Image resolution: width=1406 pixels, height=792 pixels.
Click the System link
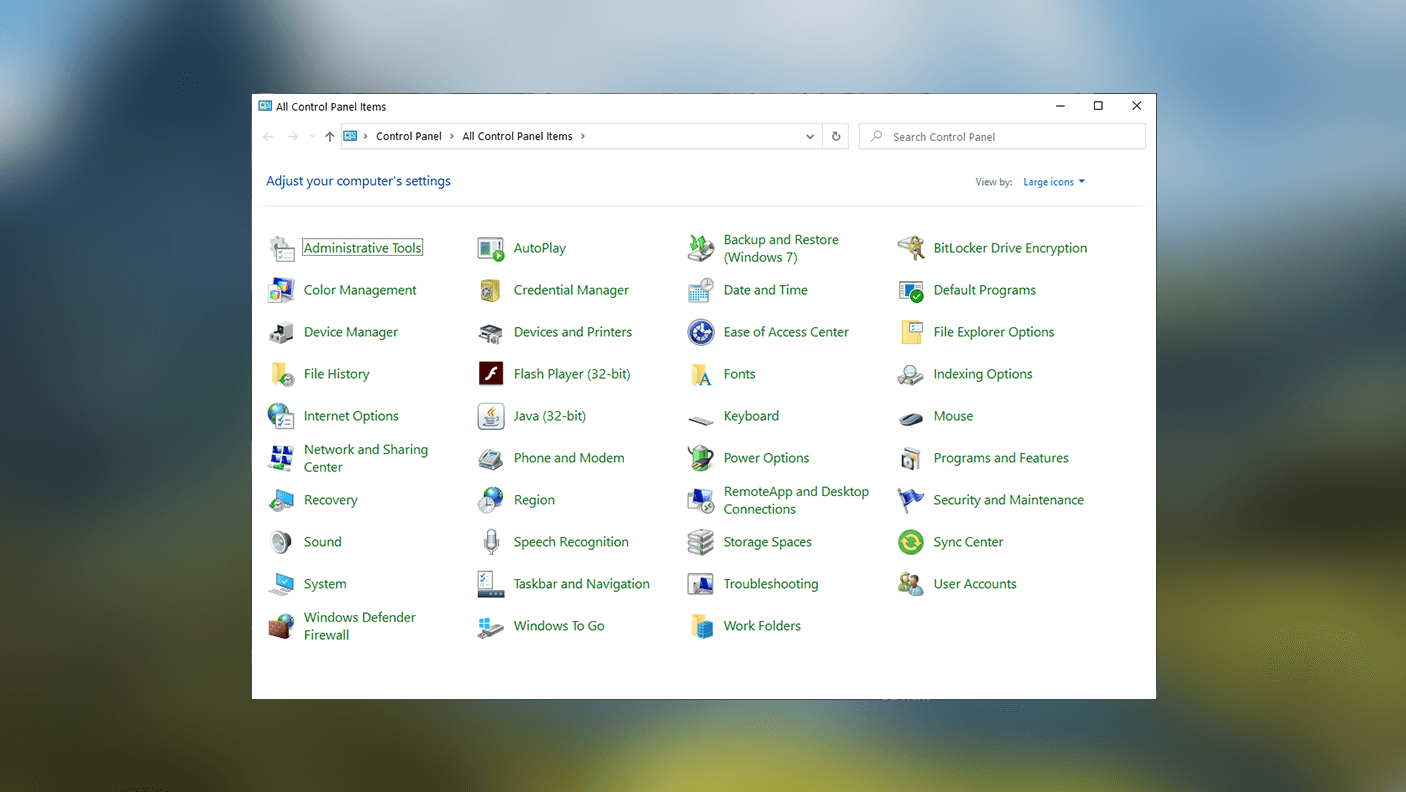pyautogui.click(x=325, y=584)
